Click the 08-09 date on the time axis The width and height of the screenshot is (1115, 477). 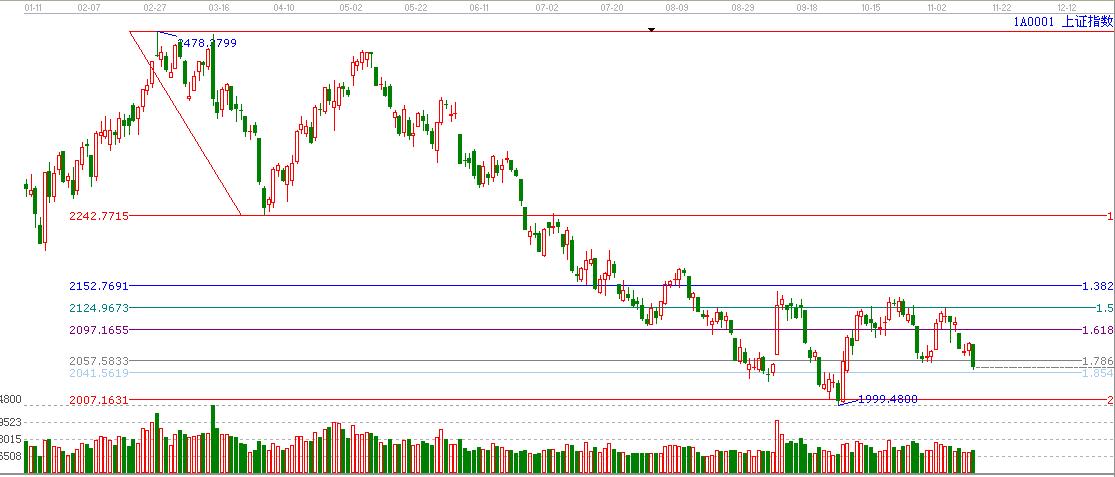[x=677, y=6]
